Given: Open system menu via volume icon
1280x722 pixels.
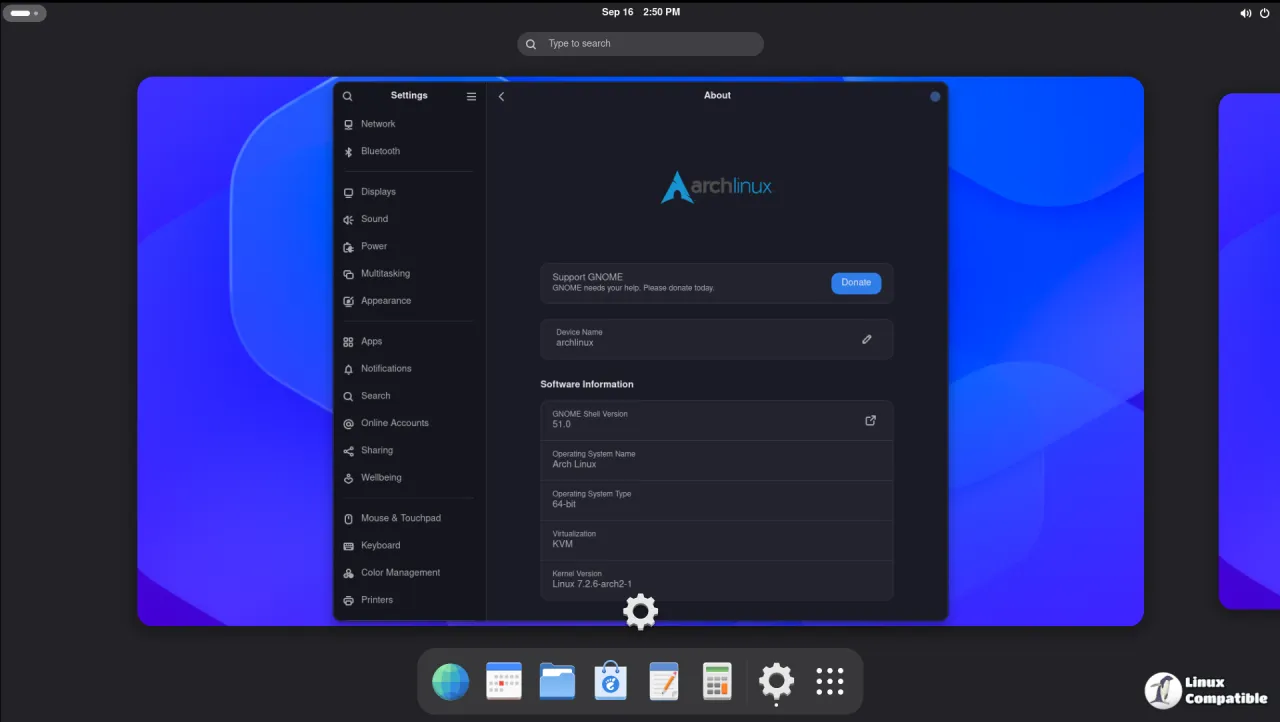Looking at the screenshot, I should [1245, 13].
